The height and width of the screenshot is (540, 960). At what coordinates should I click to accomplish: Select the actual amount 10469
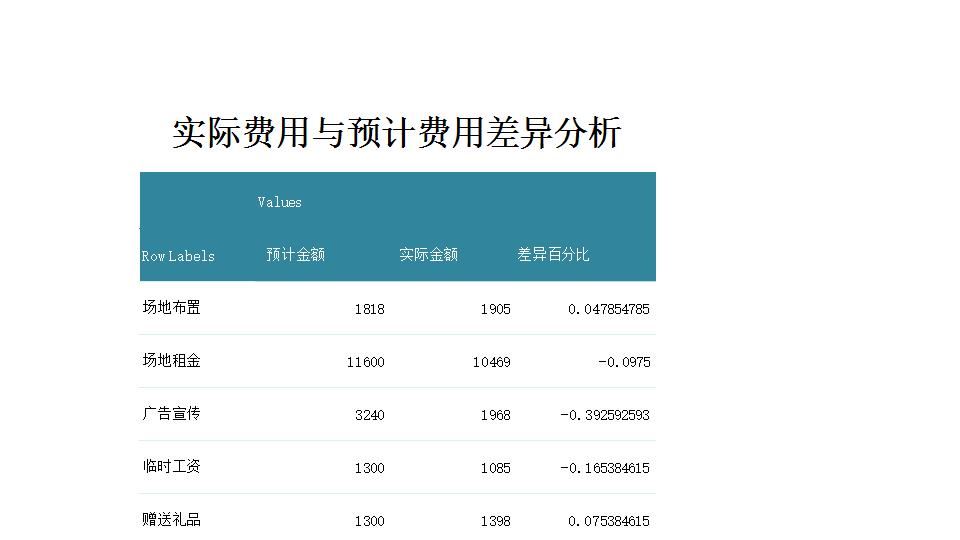click(492, 362)
